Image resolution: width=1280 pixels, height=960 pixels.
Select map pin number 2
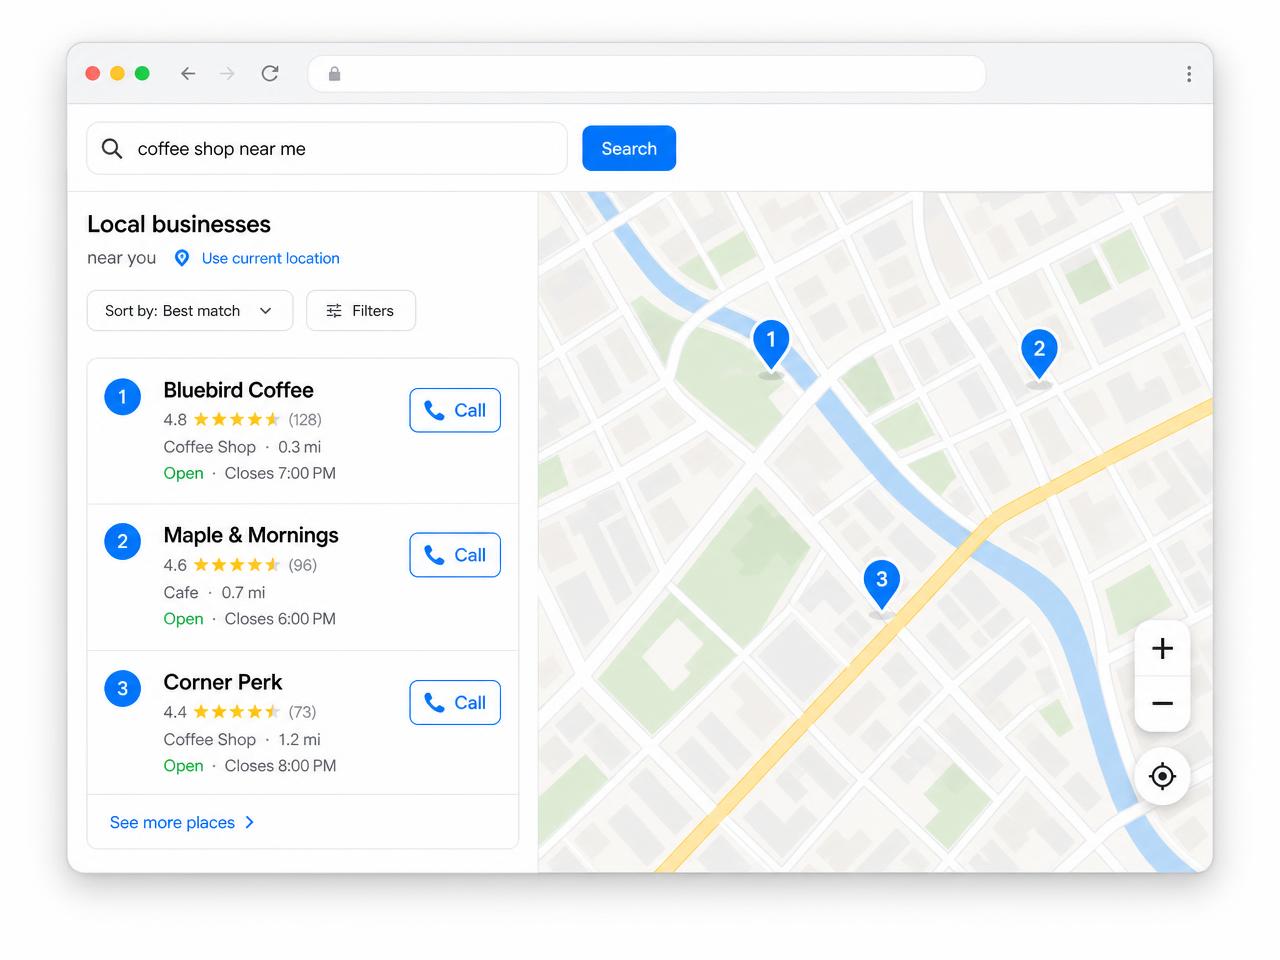tap(1039, 354)
